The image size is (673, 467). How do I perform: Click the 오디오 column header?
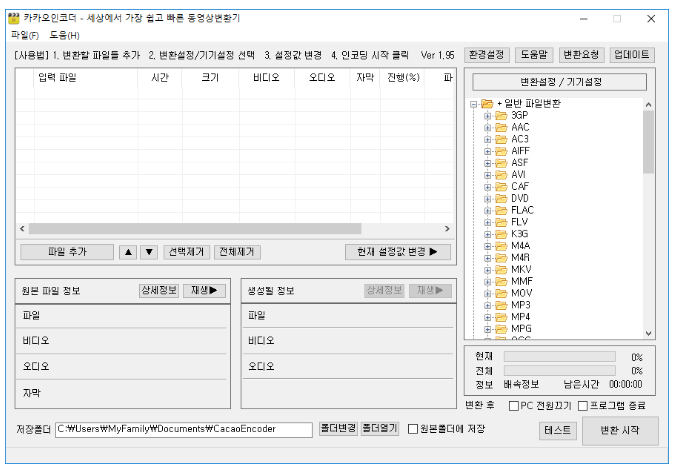click(322, 78)
